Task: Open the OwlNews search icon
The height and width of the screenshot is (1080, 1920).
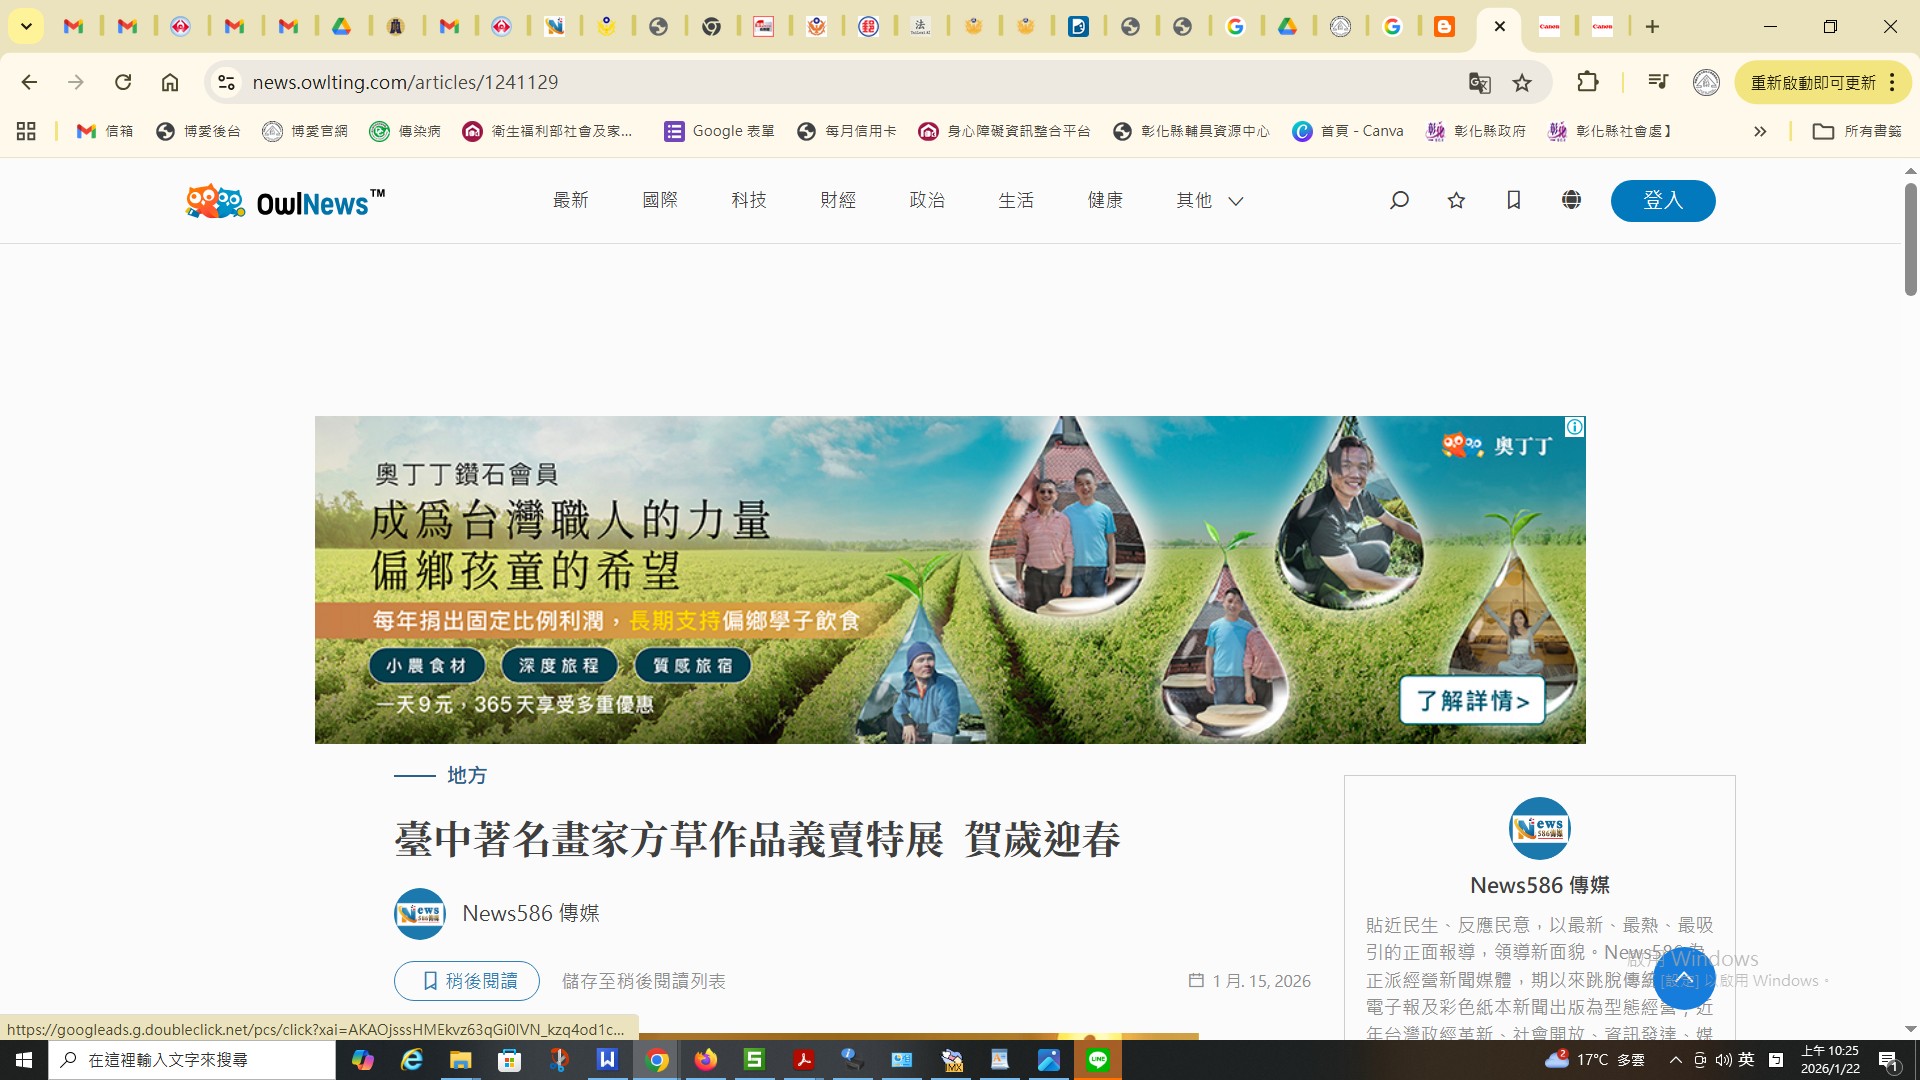Action: pos(1399,200)
